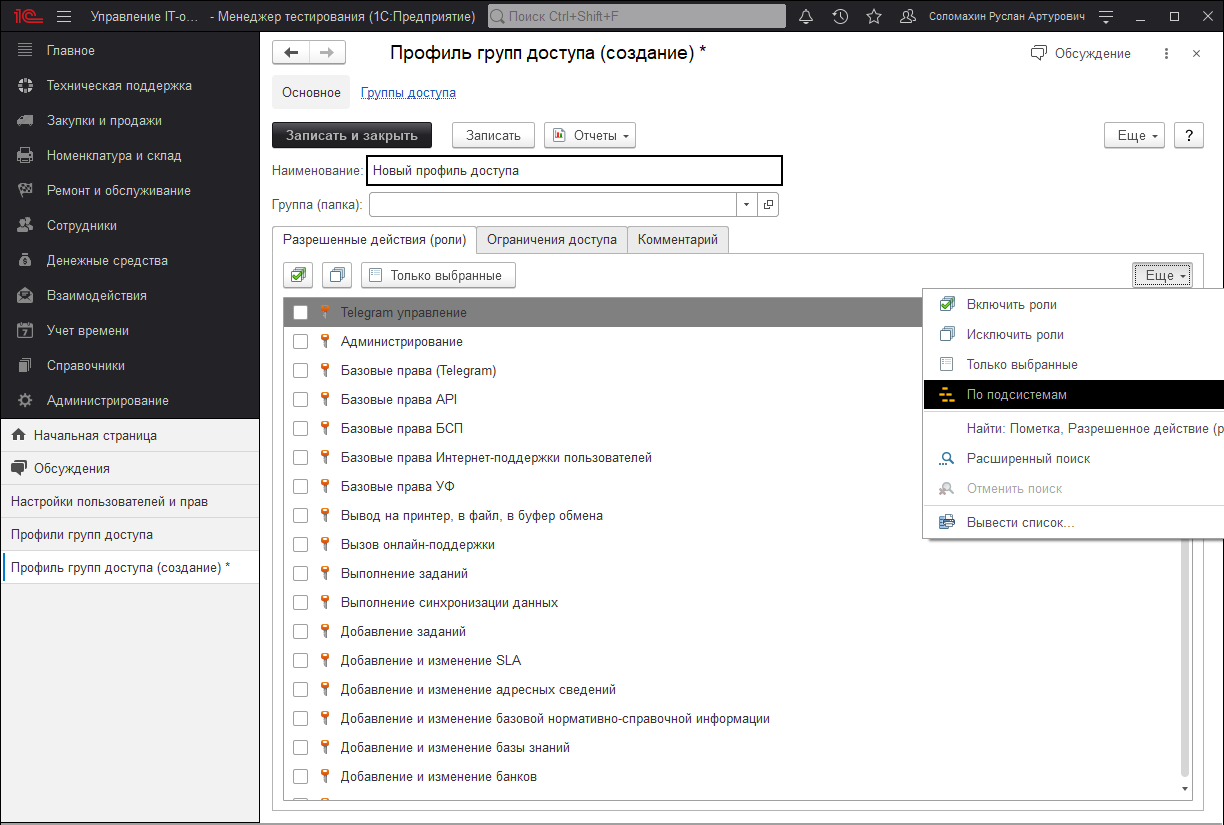This screenshot has width=1224, height=825.
Task: Open the Группа (папка) dropdown arrow
Action: [x=747, y=205]
